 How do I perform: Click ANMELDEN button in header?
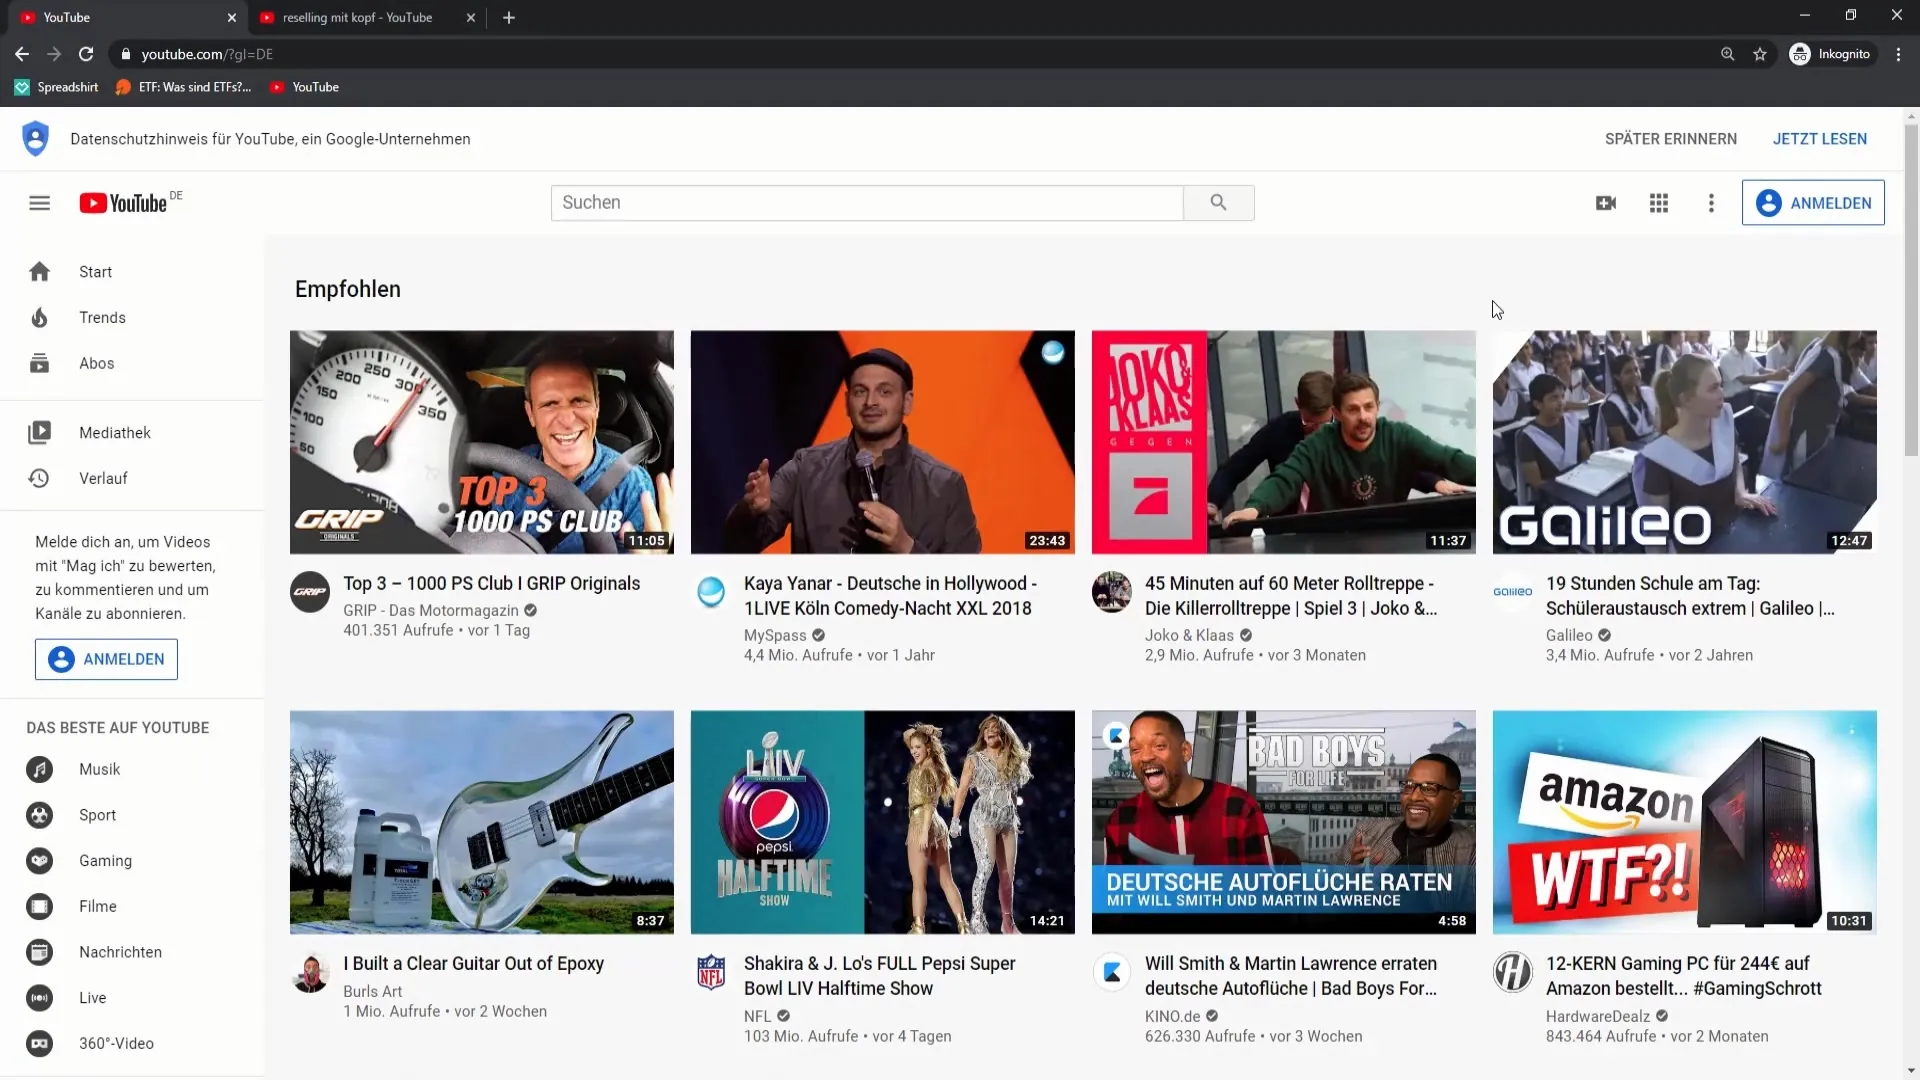[x=1813, y=203]
